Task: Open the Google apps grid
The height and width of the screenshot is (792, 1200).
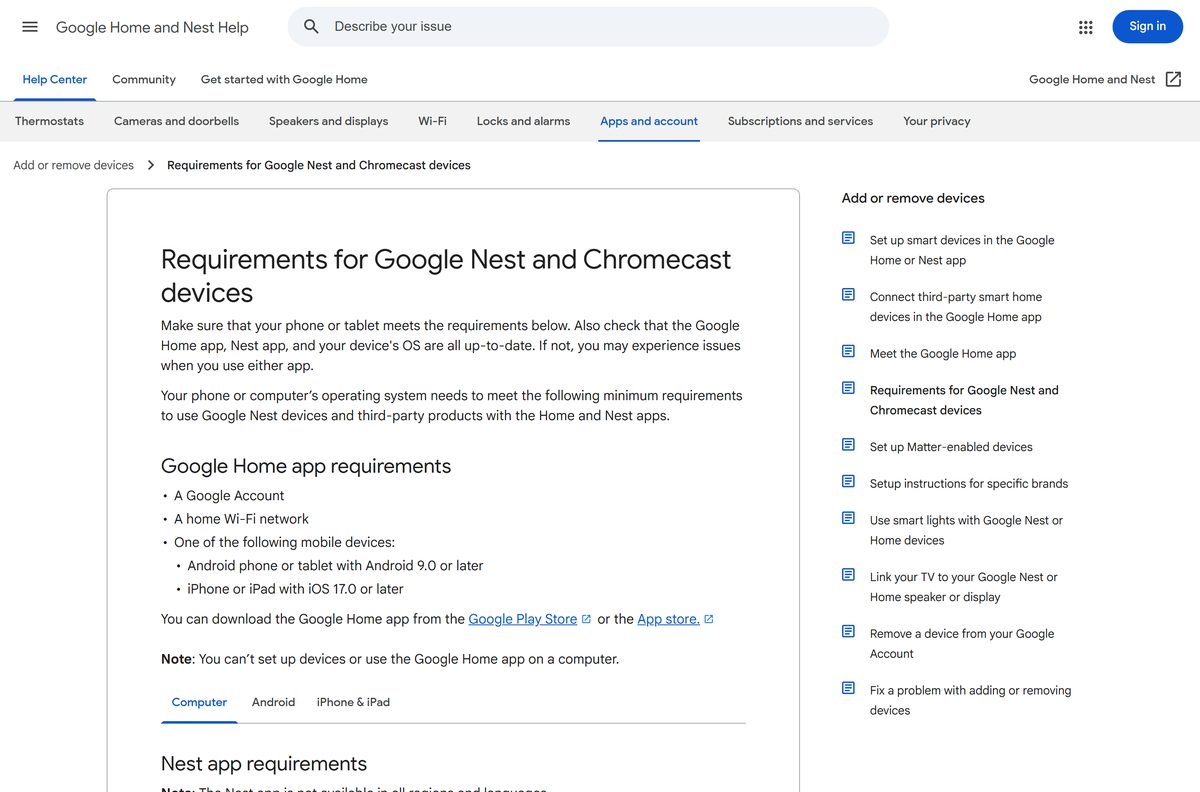Action: coord(1086,27)
